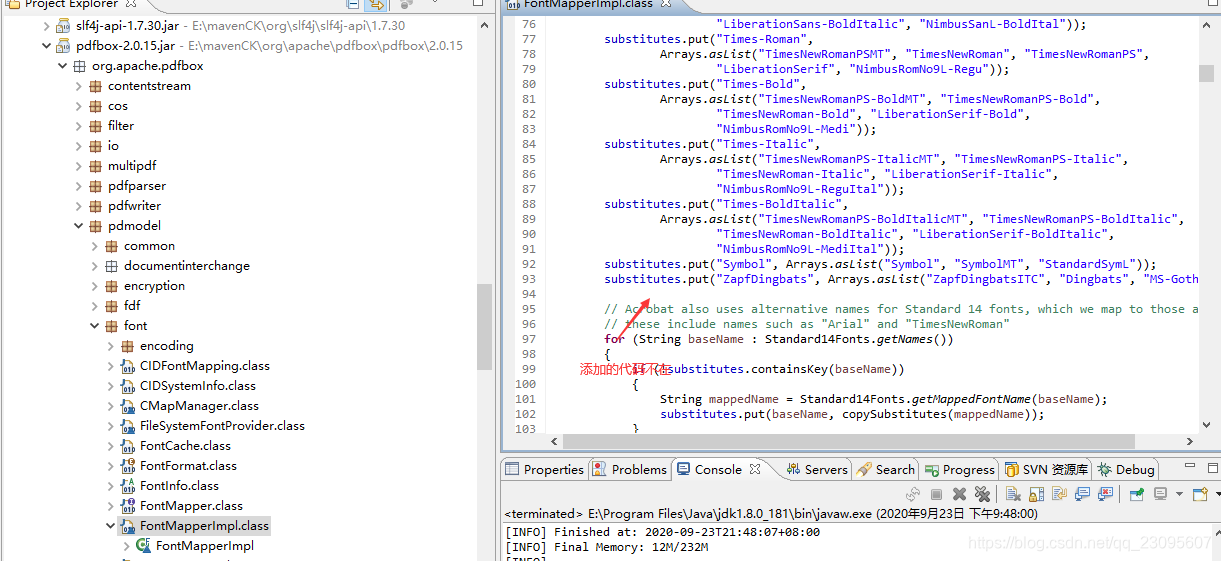Remove the current launch from the console
This screenshot has height=561, width=1221.
pos(959,494)
